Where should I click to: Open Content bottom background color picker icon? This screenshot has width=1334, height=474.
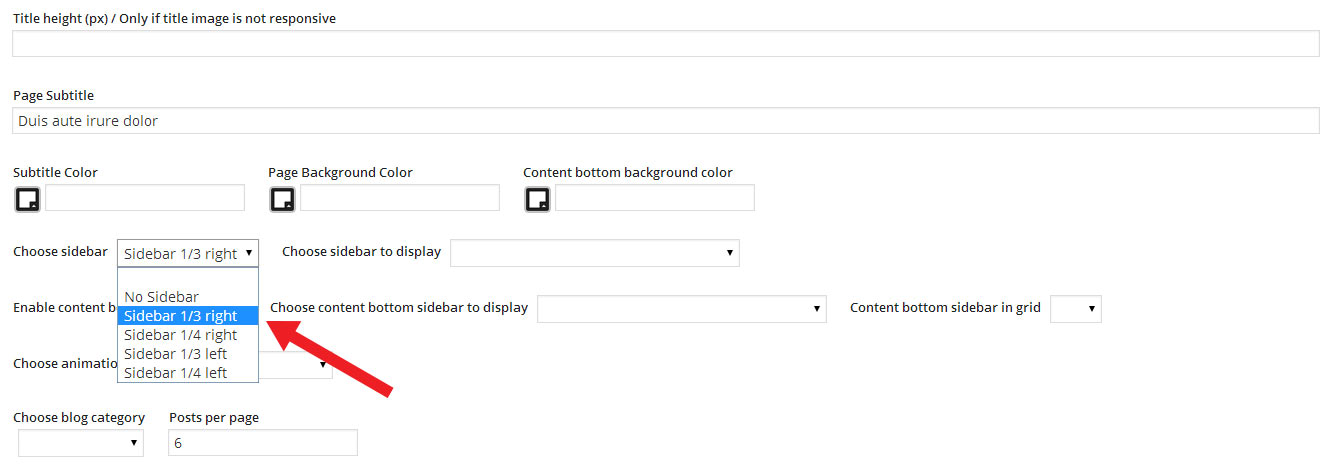pos(538,199)
